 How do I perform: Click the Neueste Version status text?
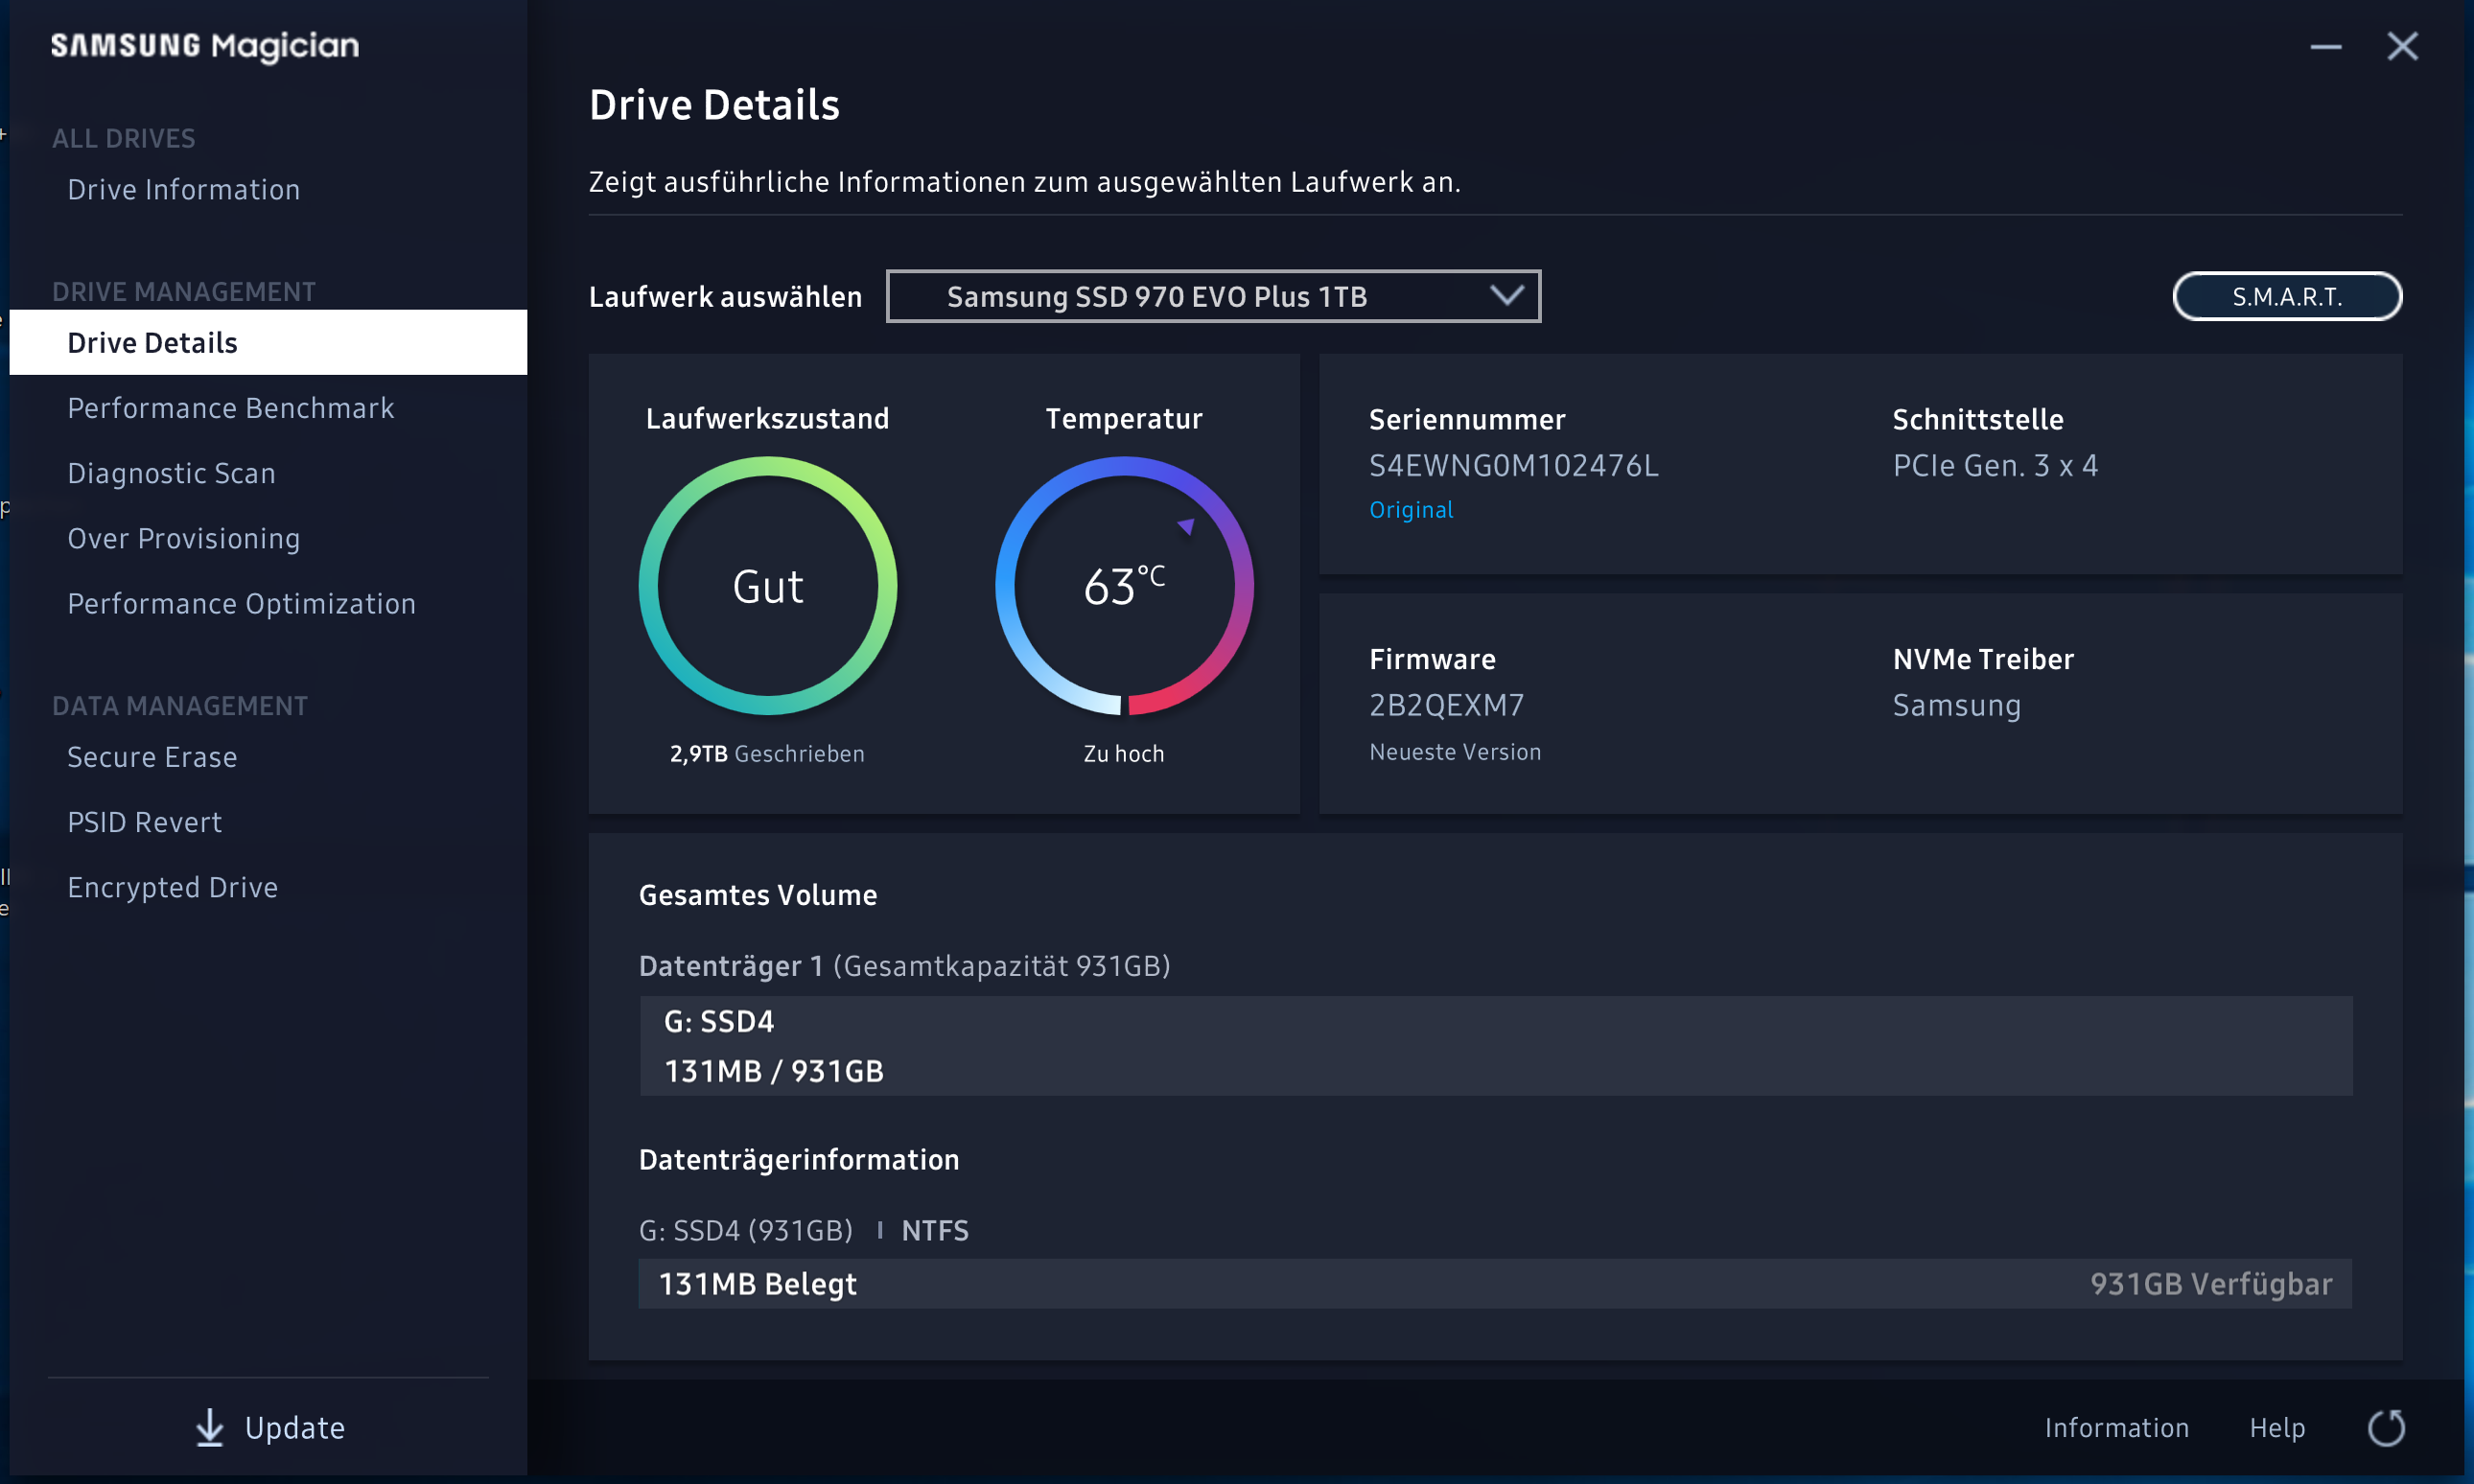point(1455,752)
